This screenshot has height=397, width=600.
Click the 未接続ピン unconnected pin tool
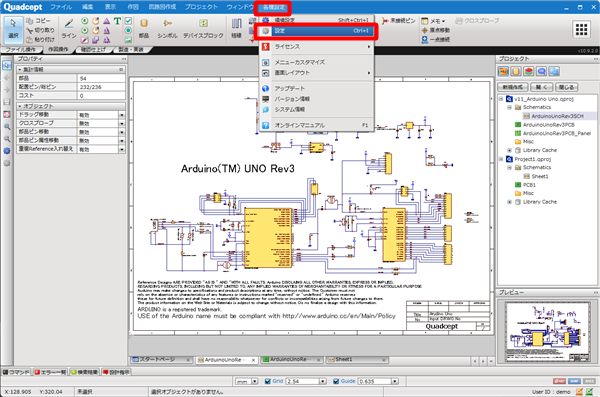click(x=398, y=21)
